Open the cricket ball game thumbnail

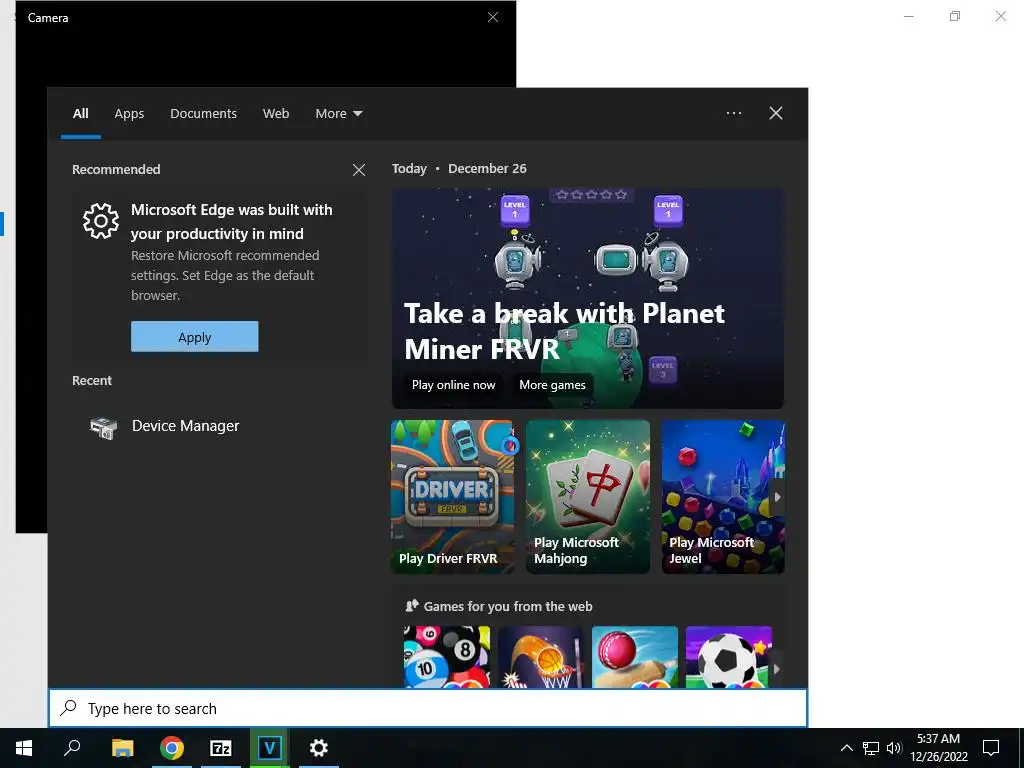635,657
